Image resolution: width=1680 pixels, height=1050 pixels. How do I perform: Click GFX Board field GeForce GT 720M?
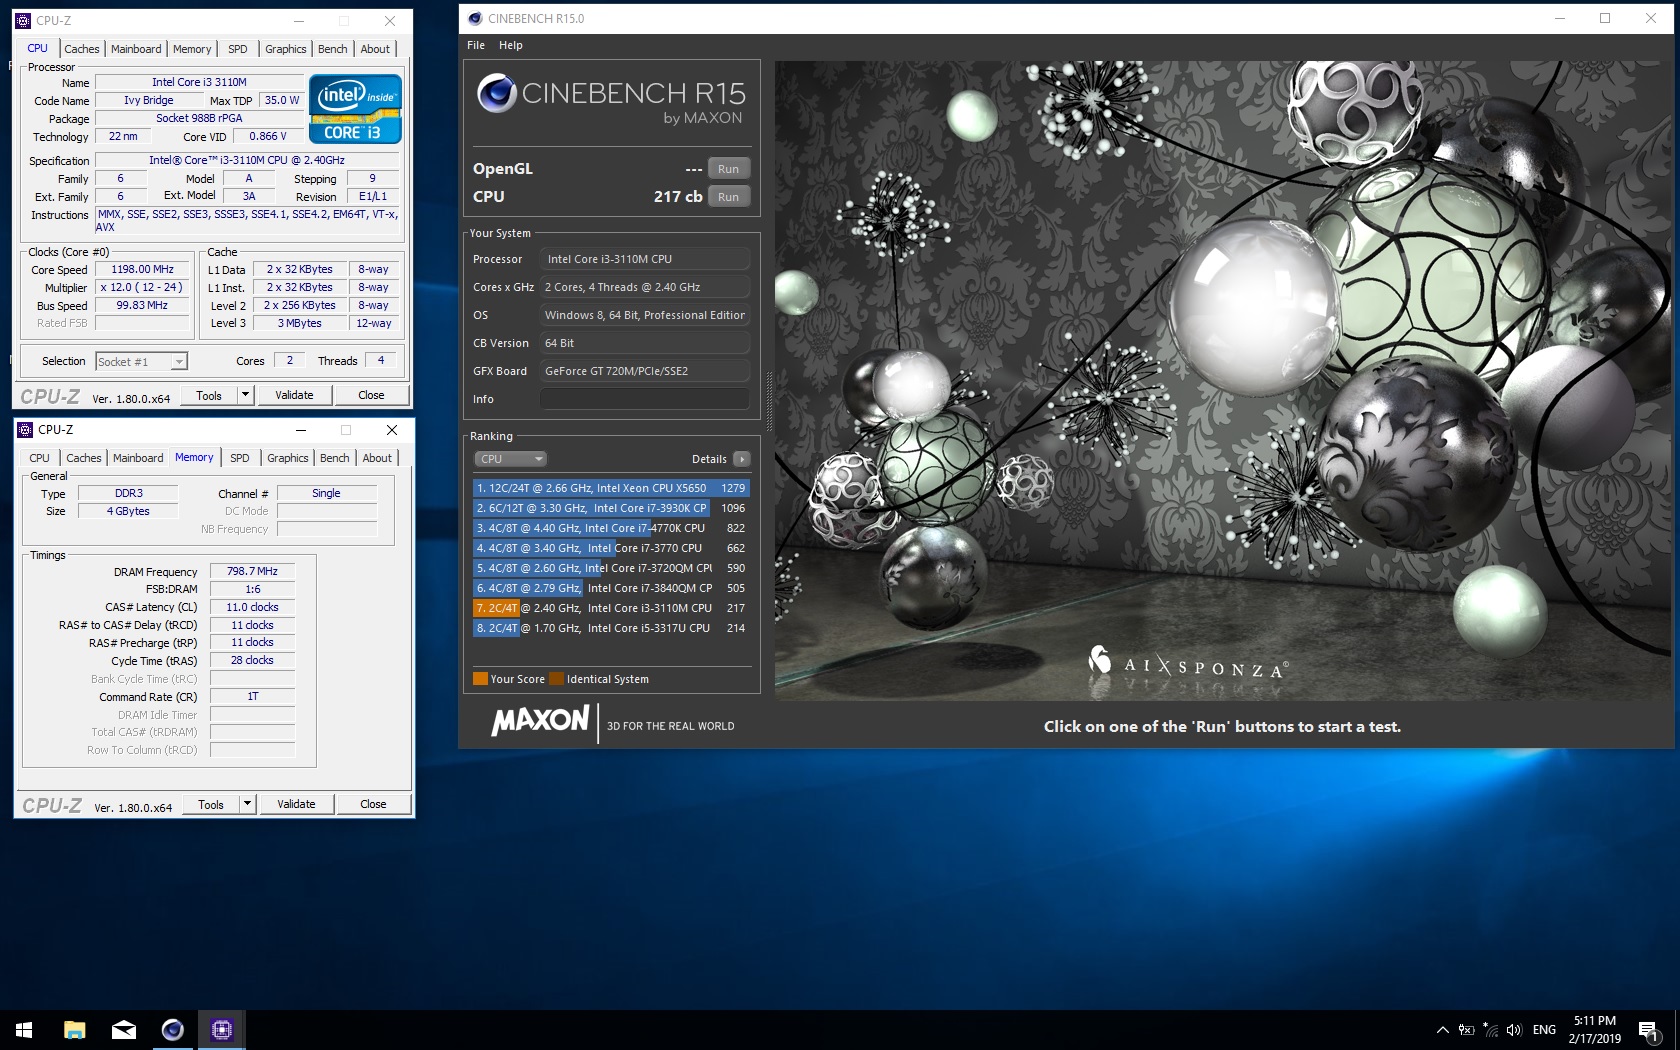click(645, 371)
